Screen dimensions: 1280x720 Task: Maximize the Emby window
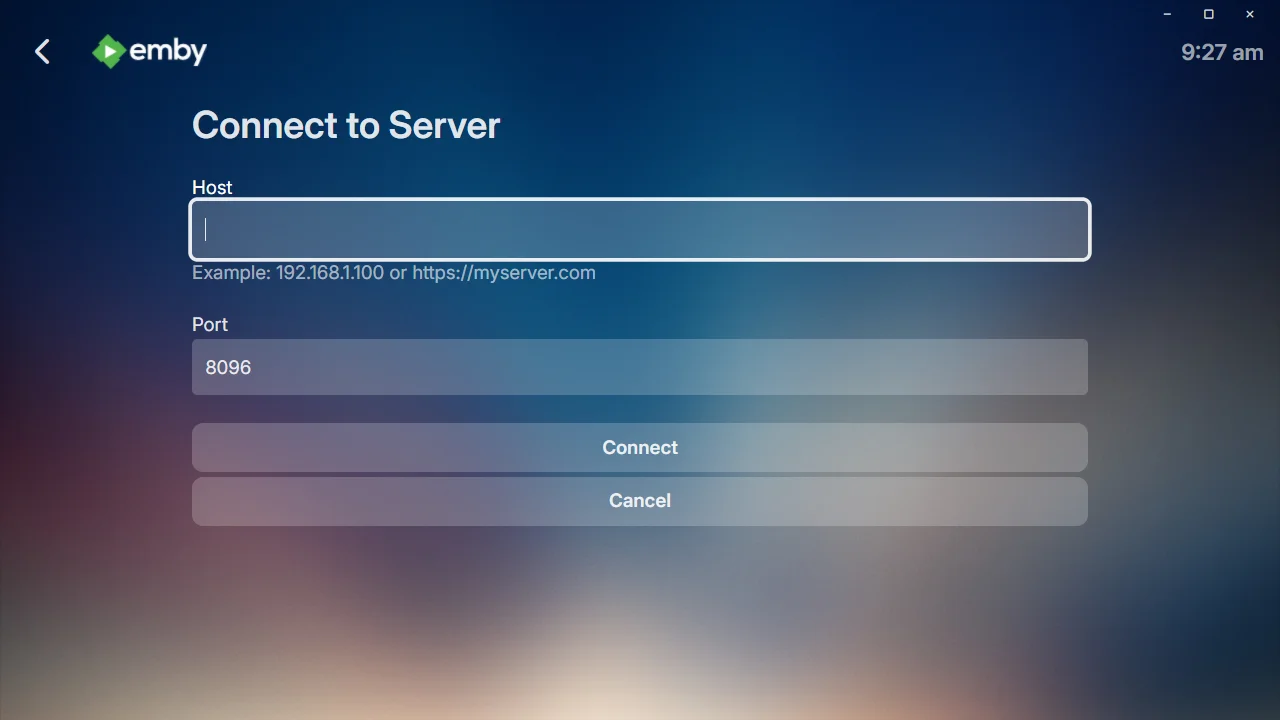[1208, 14]
